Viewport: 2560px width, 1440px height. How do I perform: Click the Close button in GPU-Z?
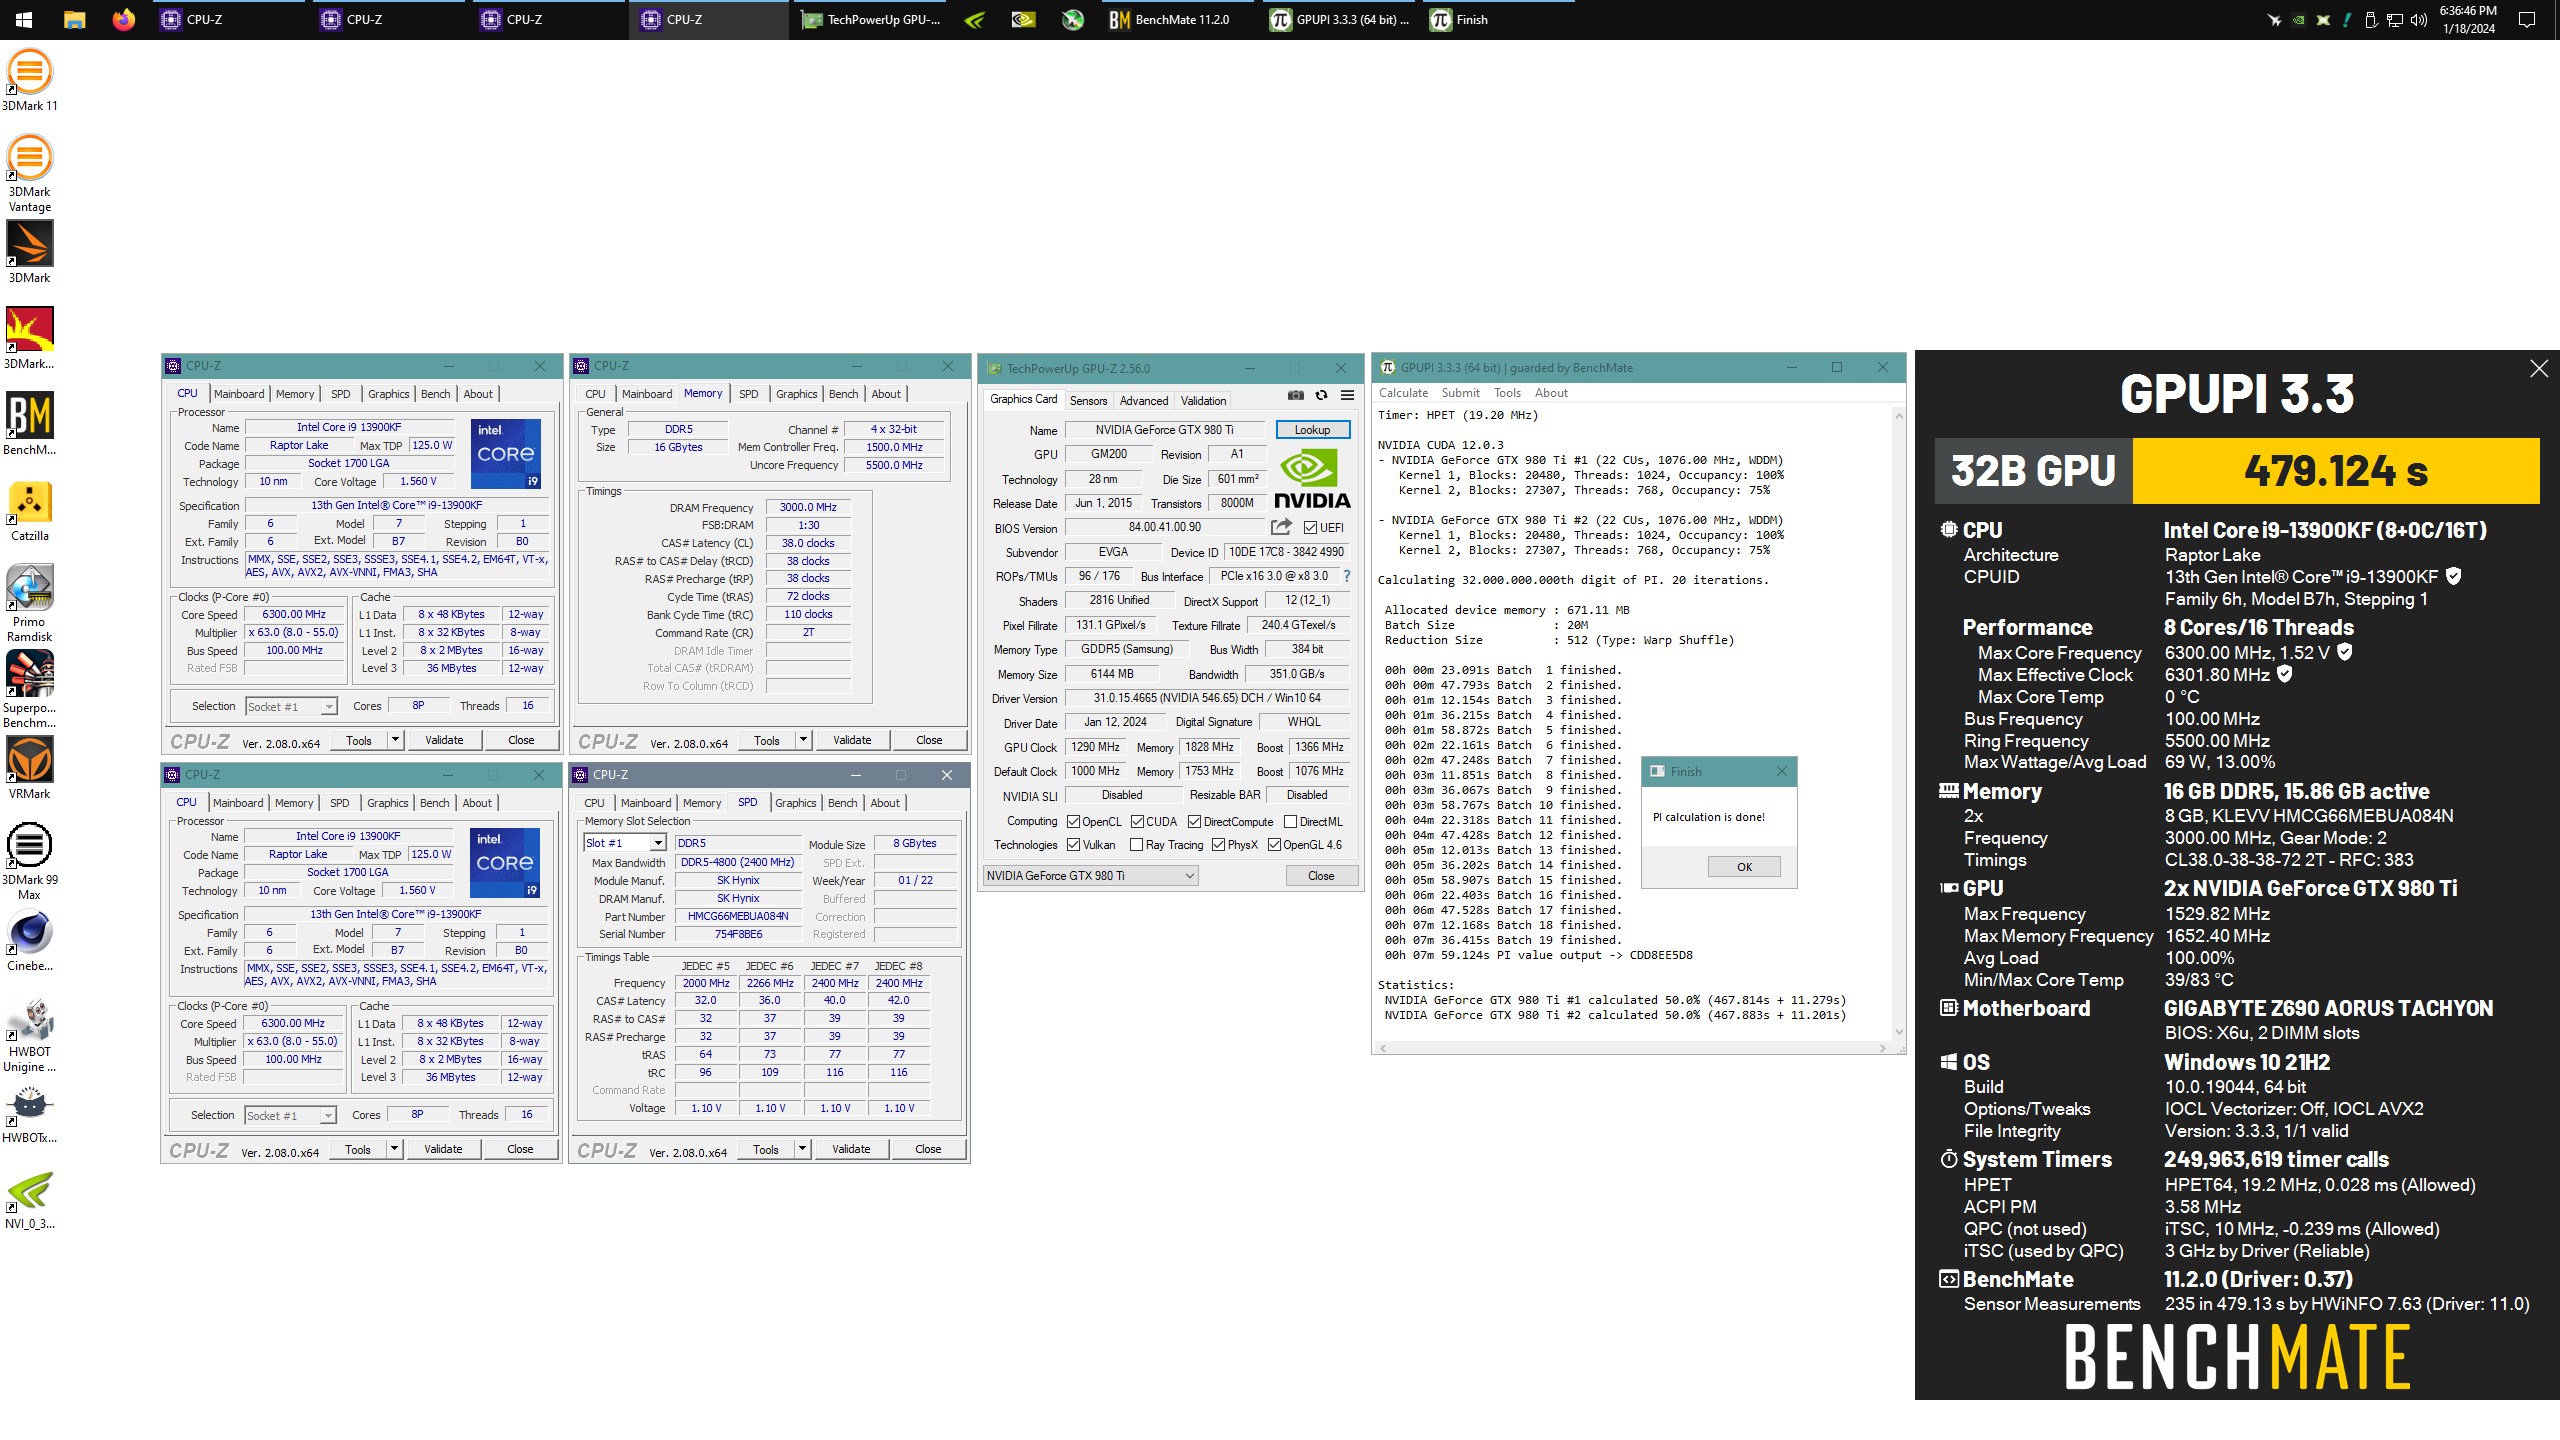(x=1321, y=876)
